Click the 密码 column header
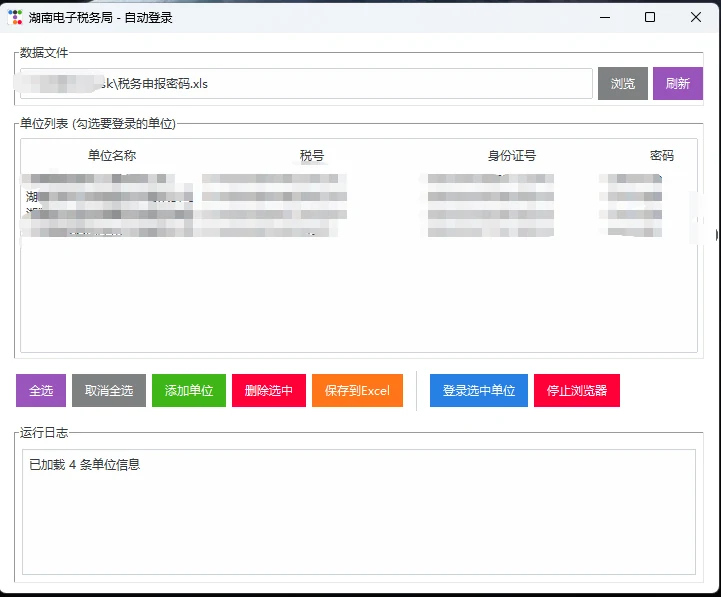This screenshot has width=721, height=597. coord(662,155)
